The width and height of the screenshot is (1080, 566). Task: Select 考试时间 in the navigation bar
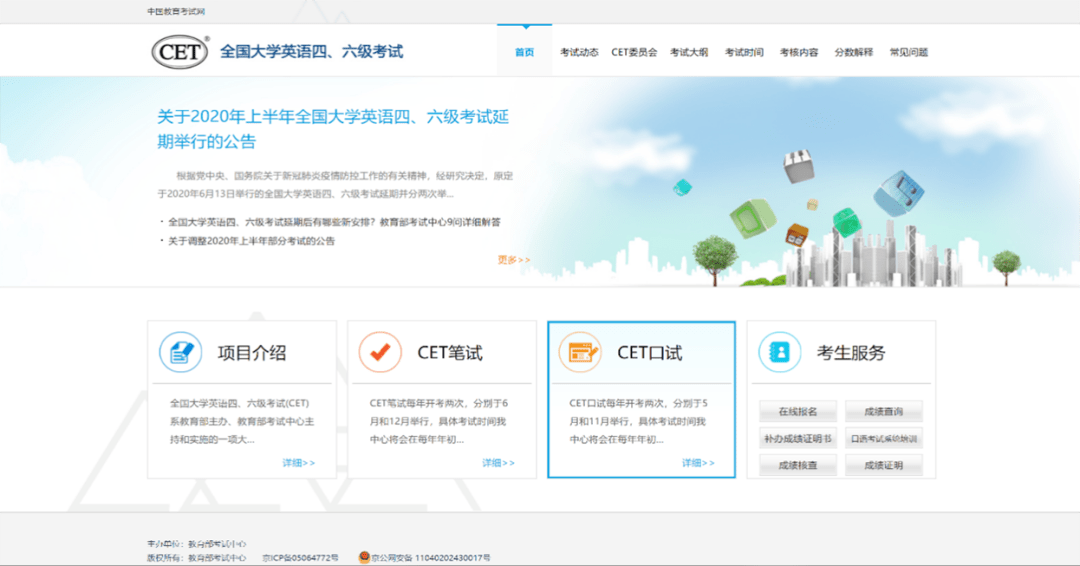point(744,52)
